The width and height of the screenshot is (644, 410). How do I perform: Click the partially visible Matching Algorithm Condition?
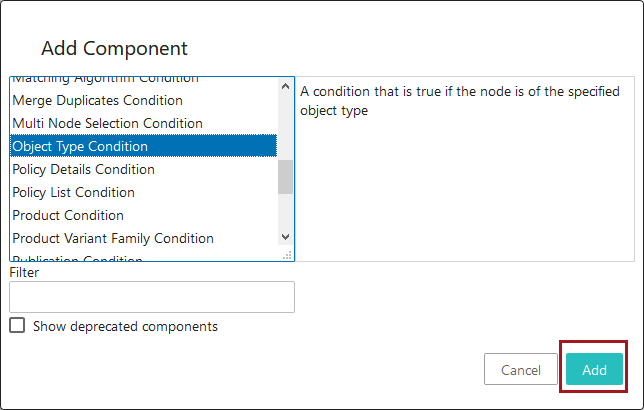(x=105, y=79)
